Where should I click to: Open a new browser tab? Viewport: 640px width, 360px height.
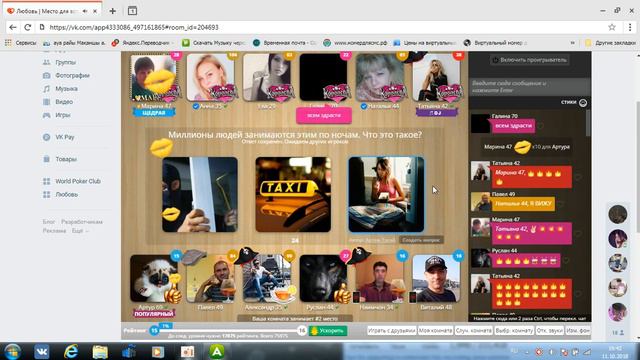pos(113,11)
